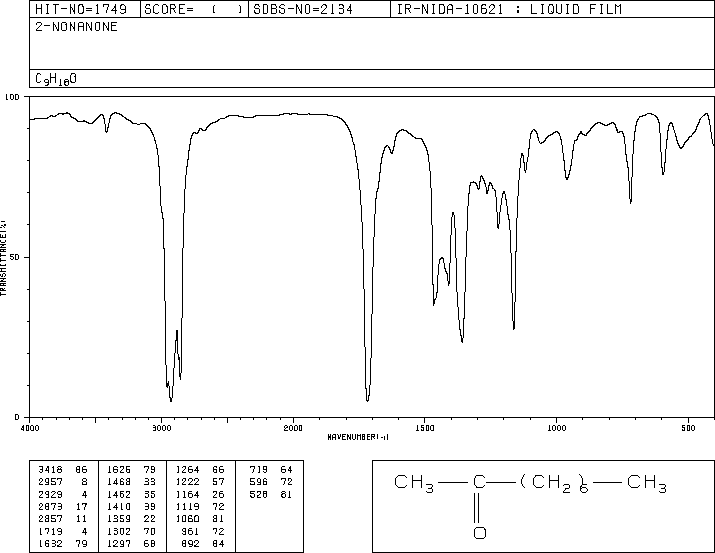
Task: Select peak table row 1468 33
Action: [131, 481]
